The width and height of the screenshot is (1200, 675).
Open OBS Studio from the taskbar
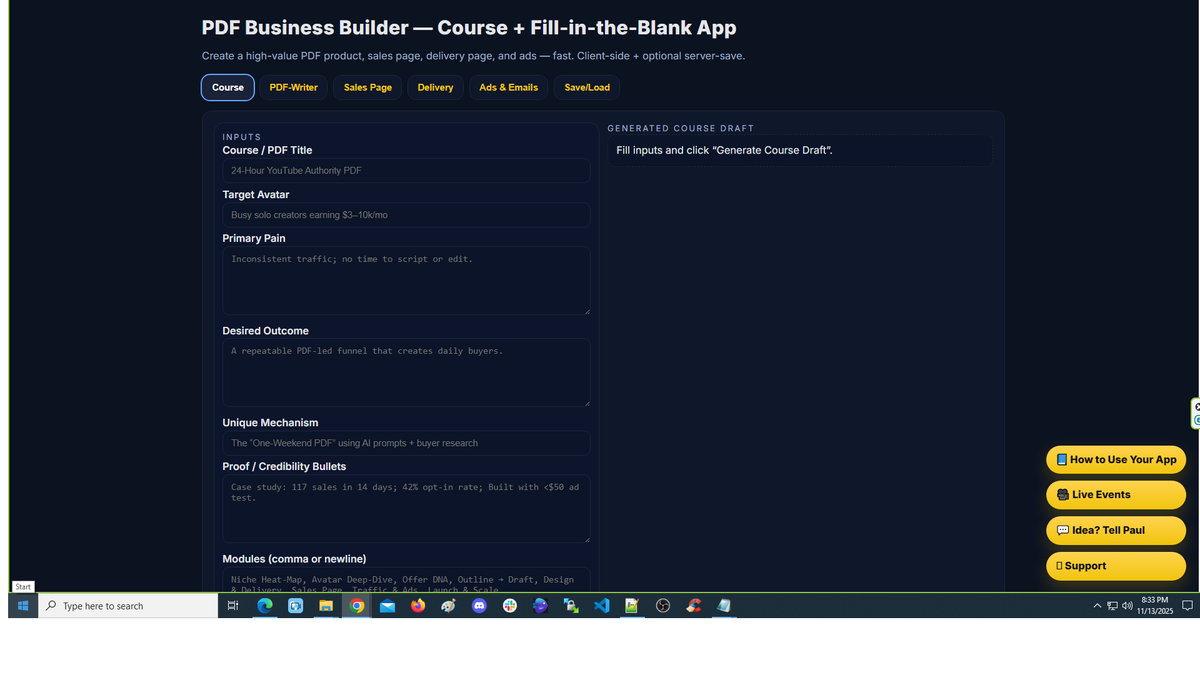coord(662,606)
